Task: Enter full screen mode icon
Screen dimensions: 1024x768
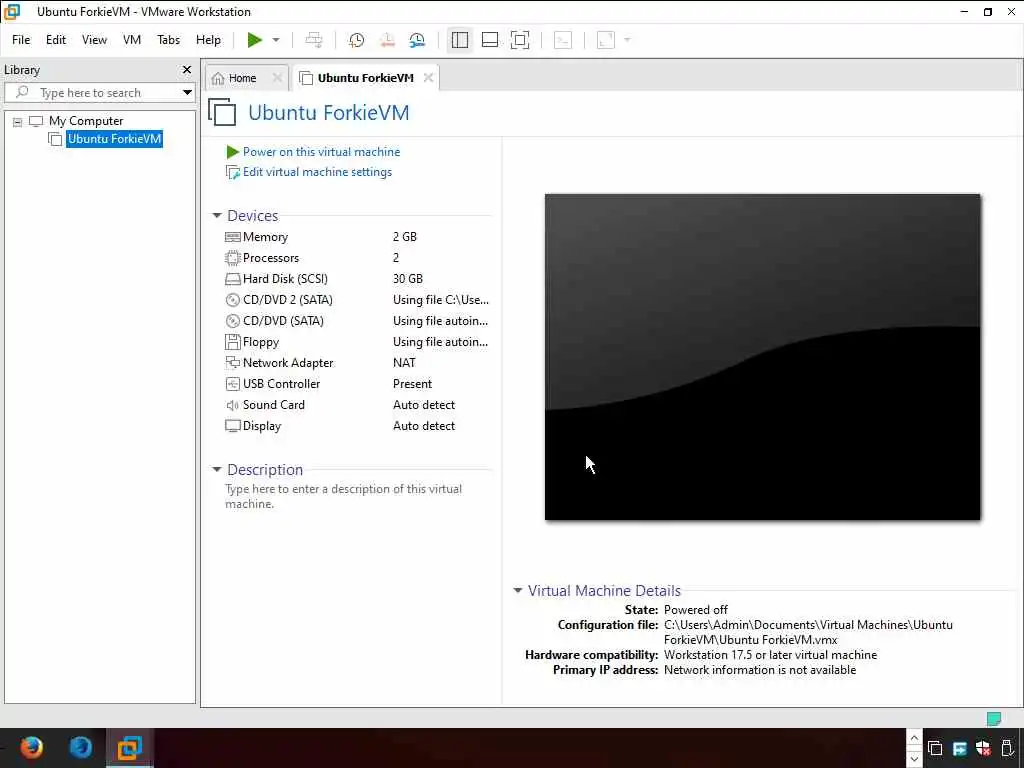Action: (x=520, y=40)
